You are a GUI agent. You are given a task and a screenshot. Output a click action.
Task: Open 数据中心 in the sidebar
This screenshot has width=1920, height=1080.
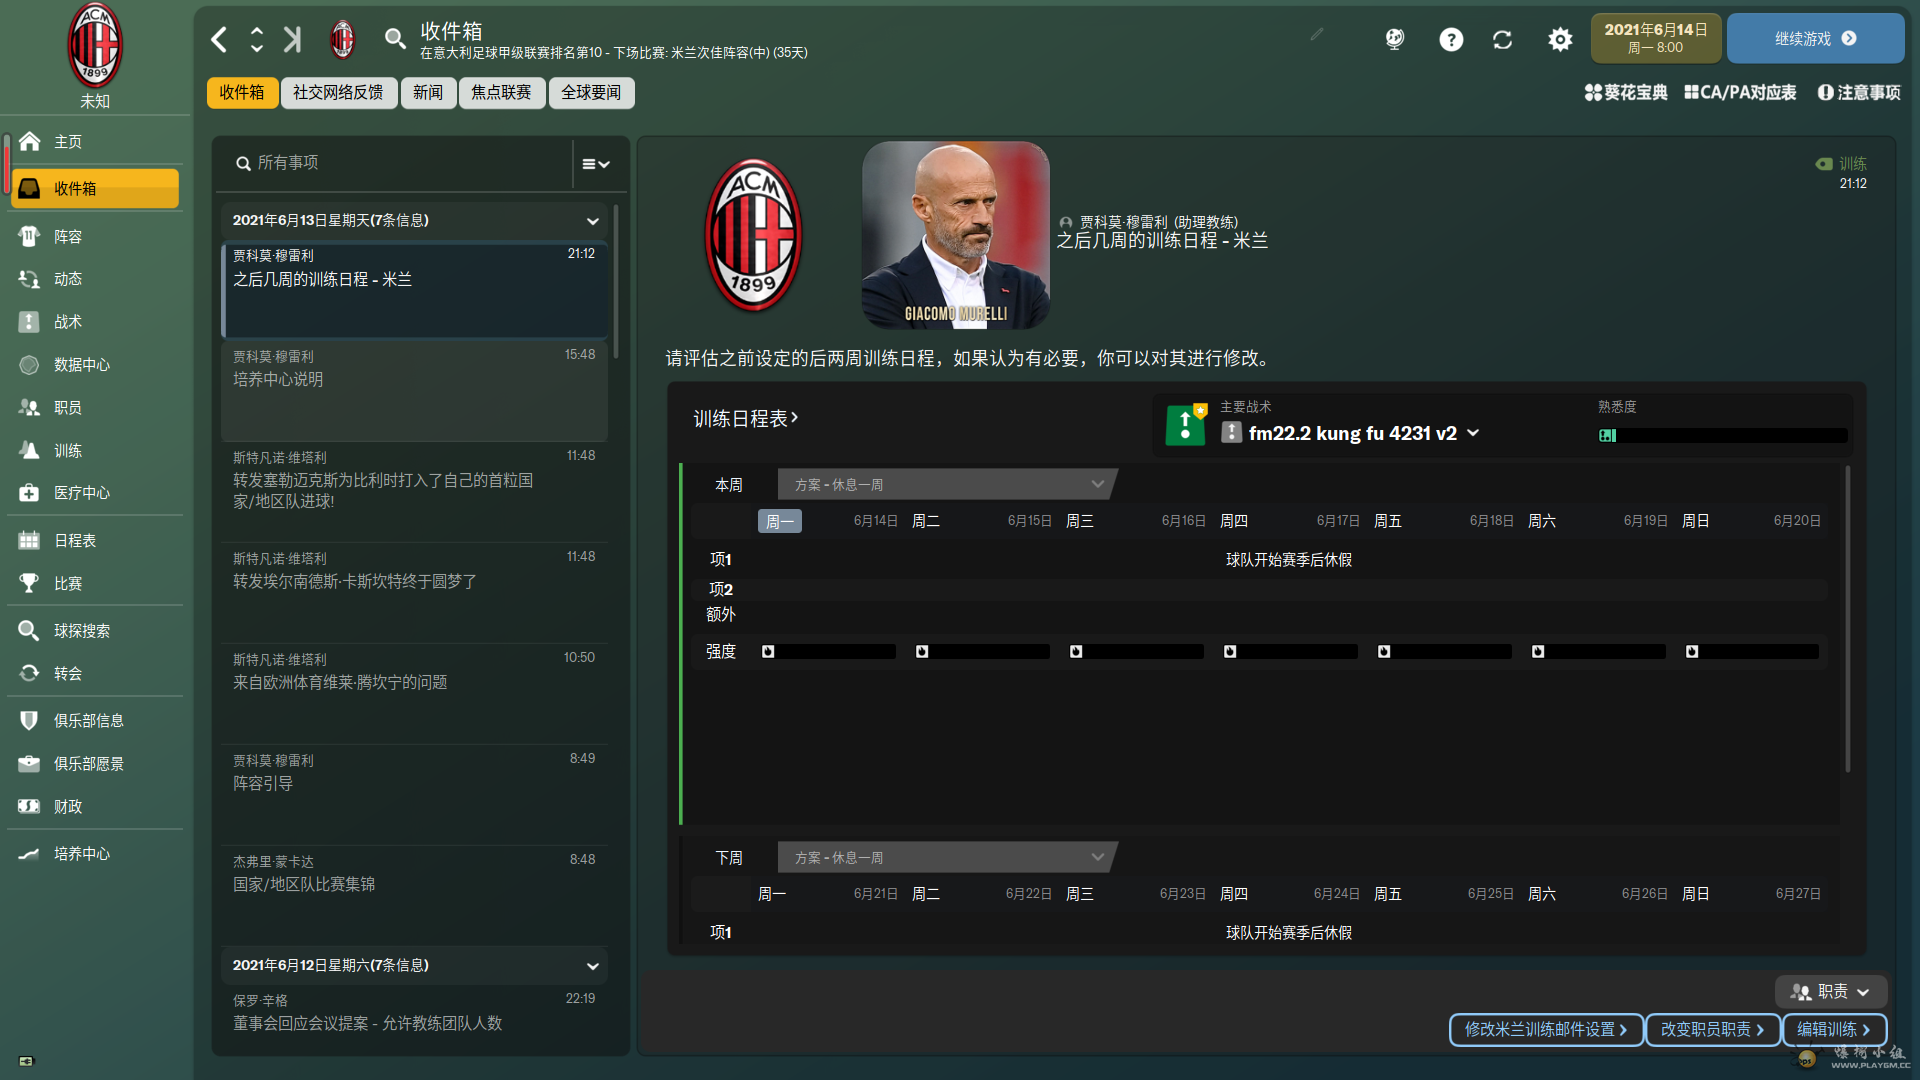pos(95,365)
